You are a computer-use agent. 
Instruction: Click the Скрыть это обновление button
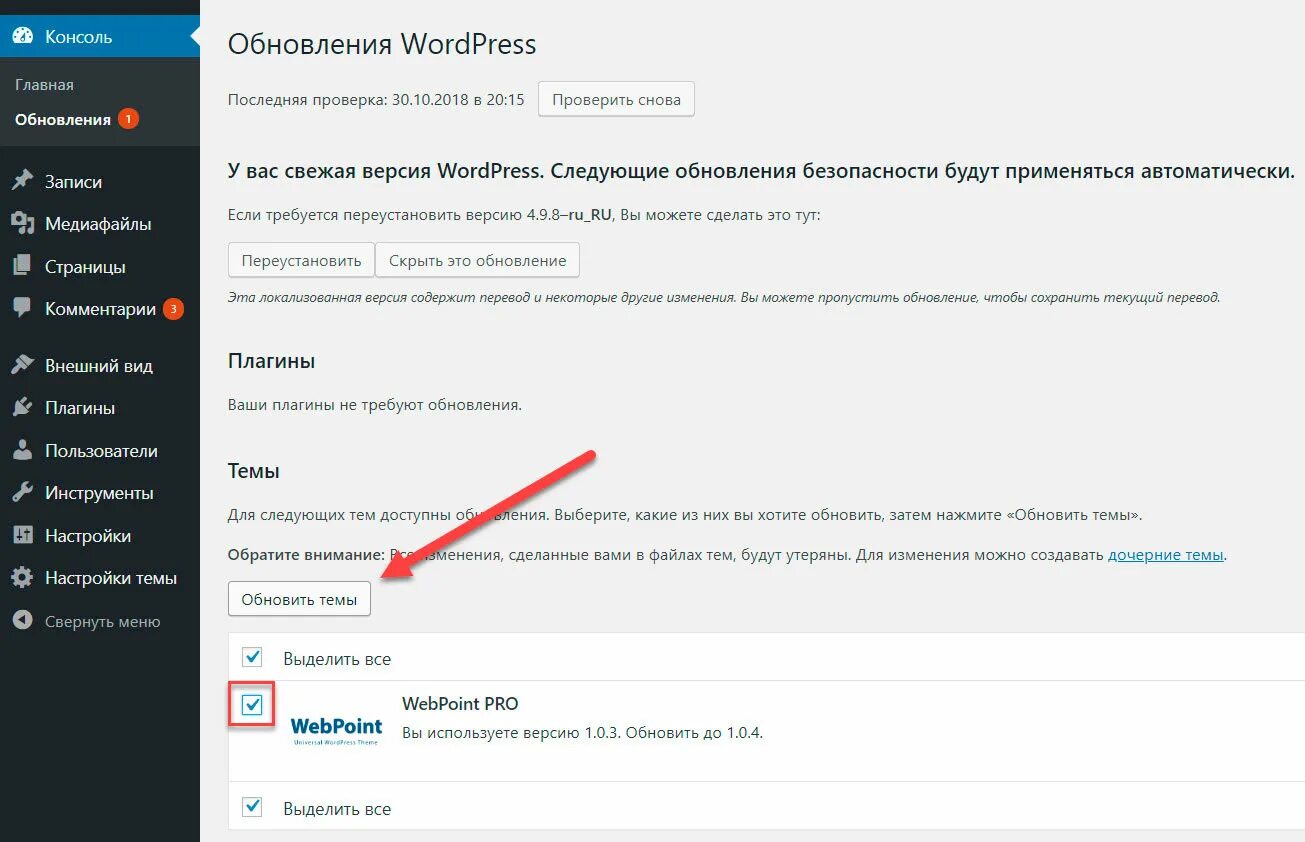coord(477,260)
